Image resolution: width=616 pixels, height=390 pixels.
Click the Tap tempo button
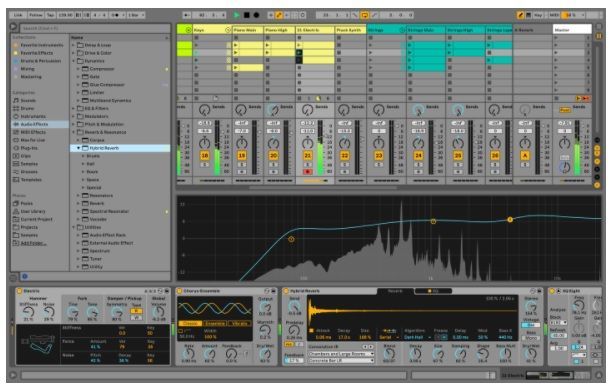tap(50, 15)
